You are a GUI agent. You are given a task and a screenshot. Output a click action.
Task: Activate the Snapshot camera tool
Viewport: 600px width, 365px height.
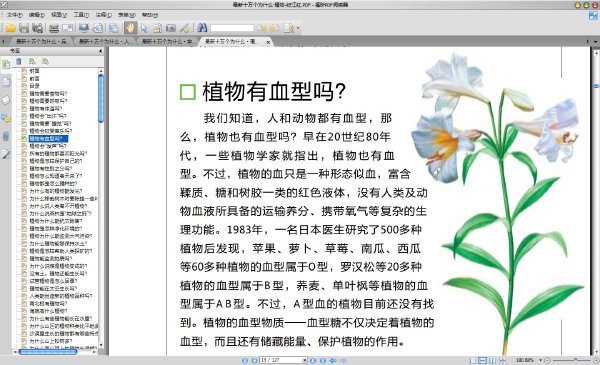tap(171, 28)
